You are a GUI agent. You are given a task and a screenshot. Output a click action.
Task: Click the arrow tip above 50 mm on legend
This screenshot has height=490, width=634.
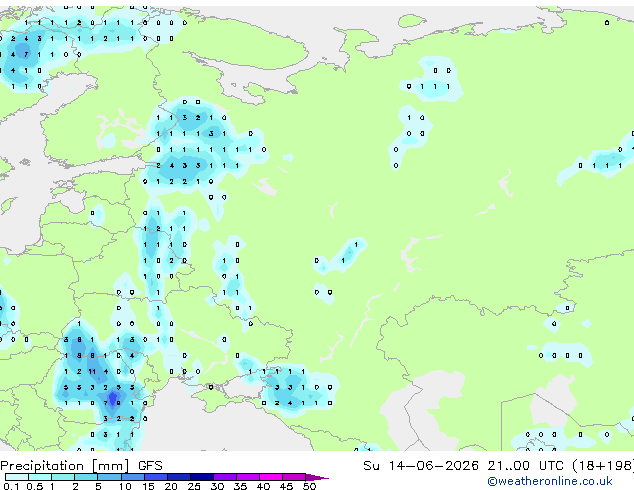tap(317, 478)
